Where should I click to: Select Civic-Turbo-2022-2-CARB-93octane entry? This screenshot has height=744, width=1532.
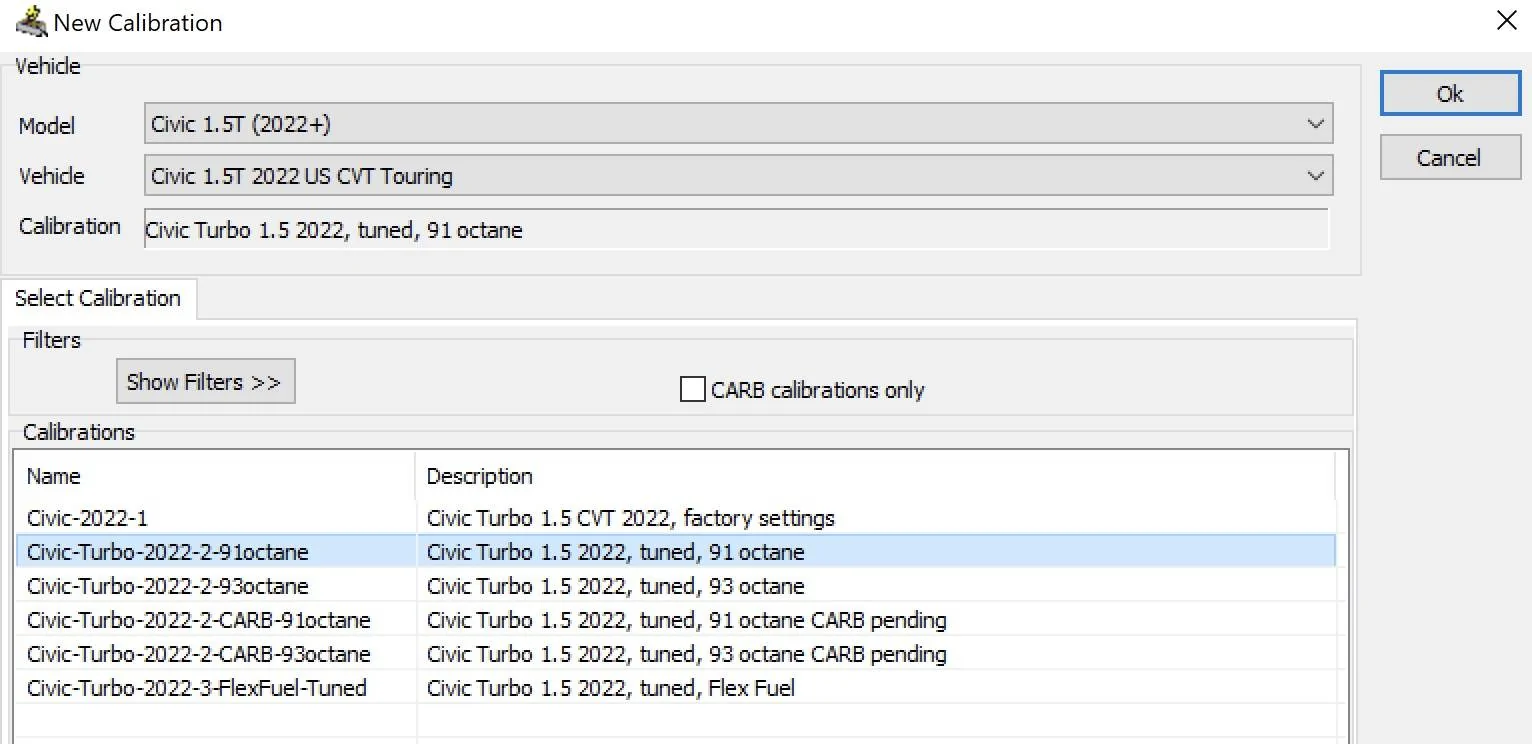coord(198,654)
